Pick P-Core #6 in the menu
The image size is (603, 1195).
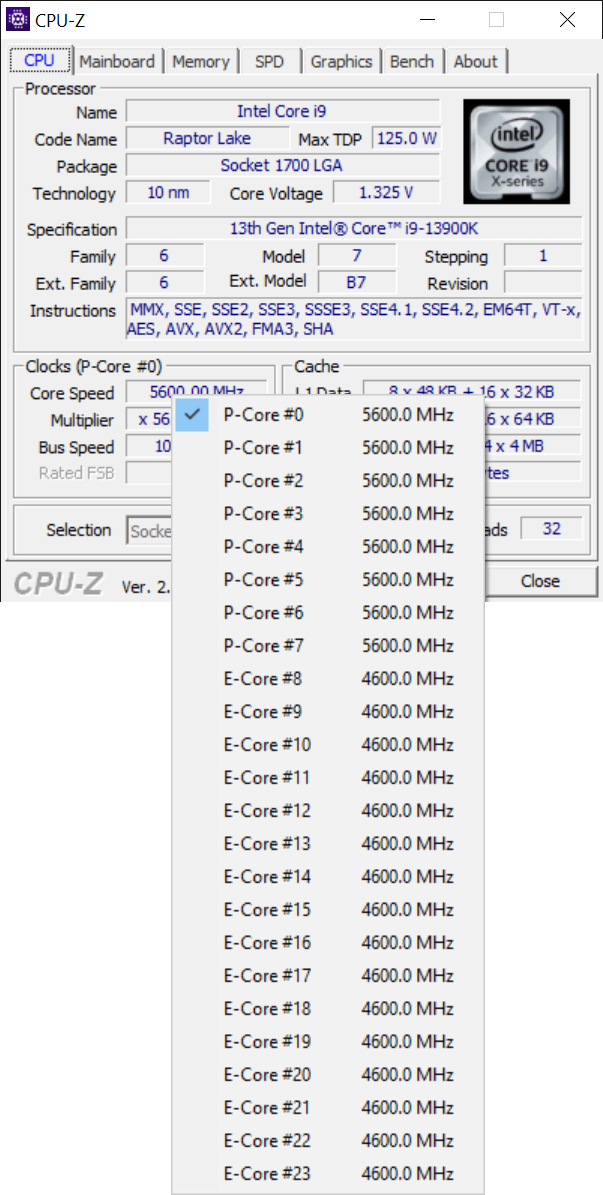(328, 613)
